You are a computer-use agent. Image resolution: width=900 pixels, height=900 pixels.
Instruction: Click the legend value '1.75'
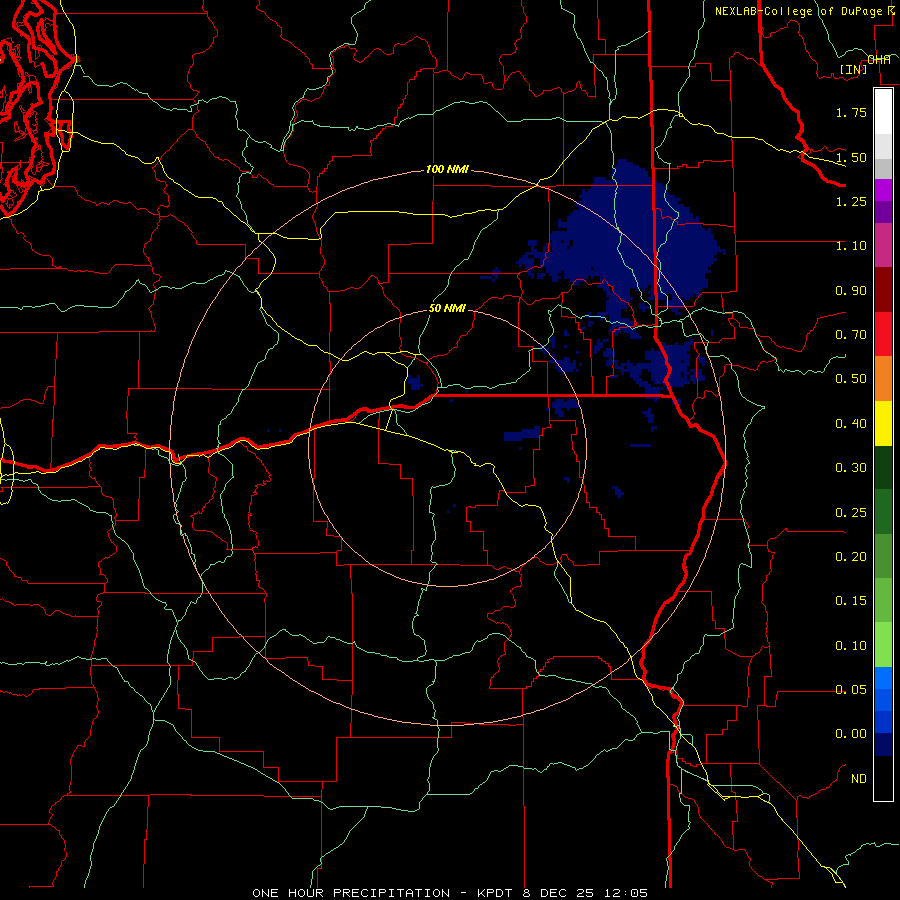pyautogui.click(x=851, y=112)
